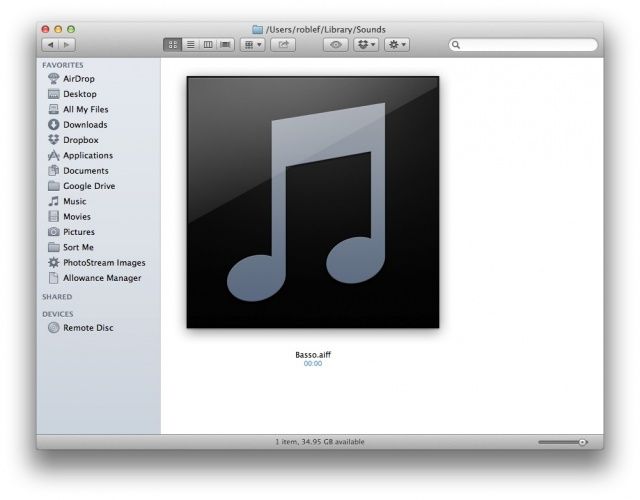Click the Share toolbar button
640x500 pixels.
pyautogui.click(x=284, y=45)
